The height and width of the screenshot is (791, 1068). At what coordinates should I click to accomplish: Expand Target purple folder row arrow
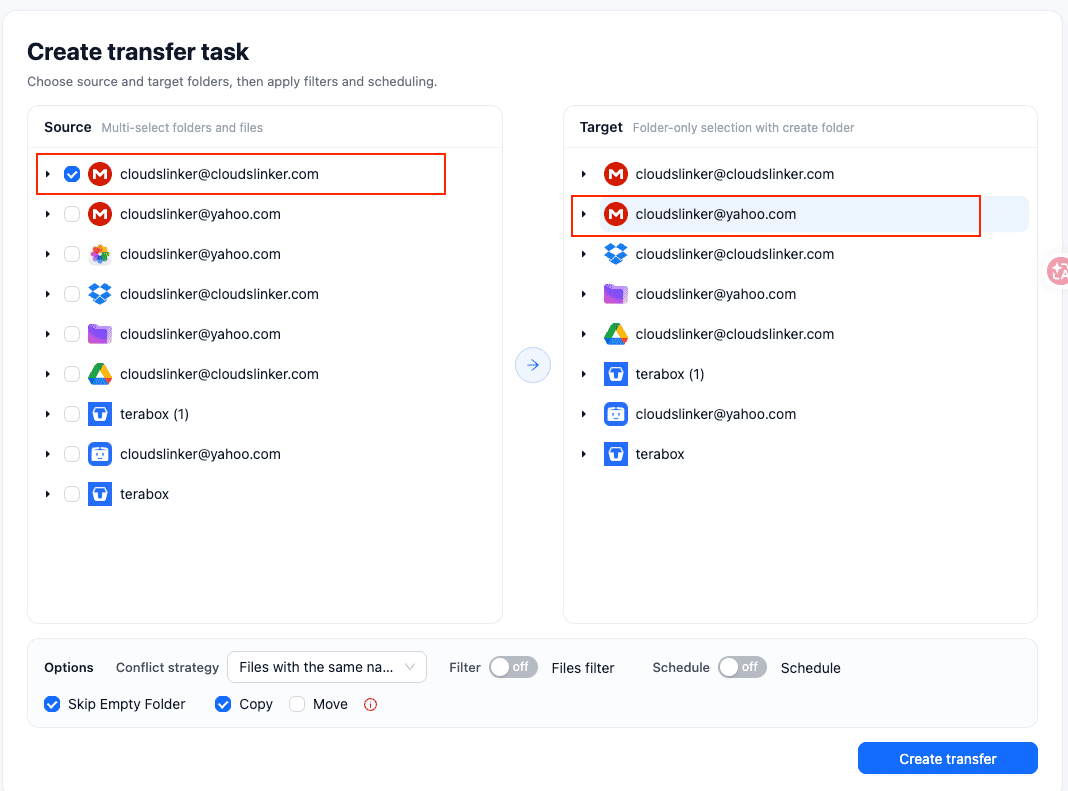click(x=584, y=294)
